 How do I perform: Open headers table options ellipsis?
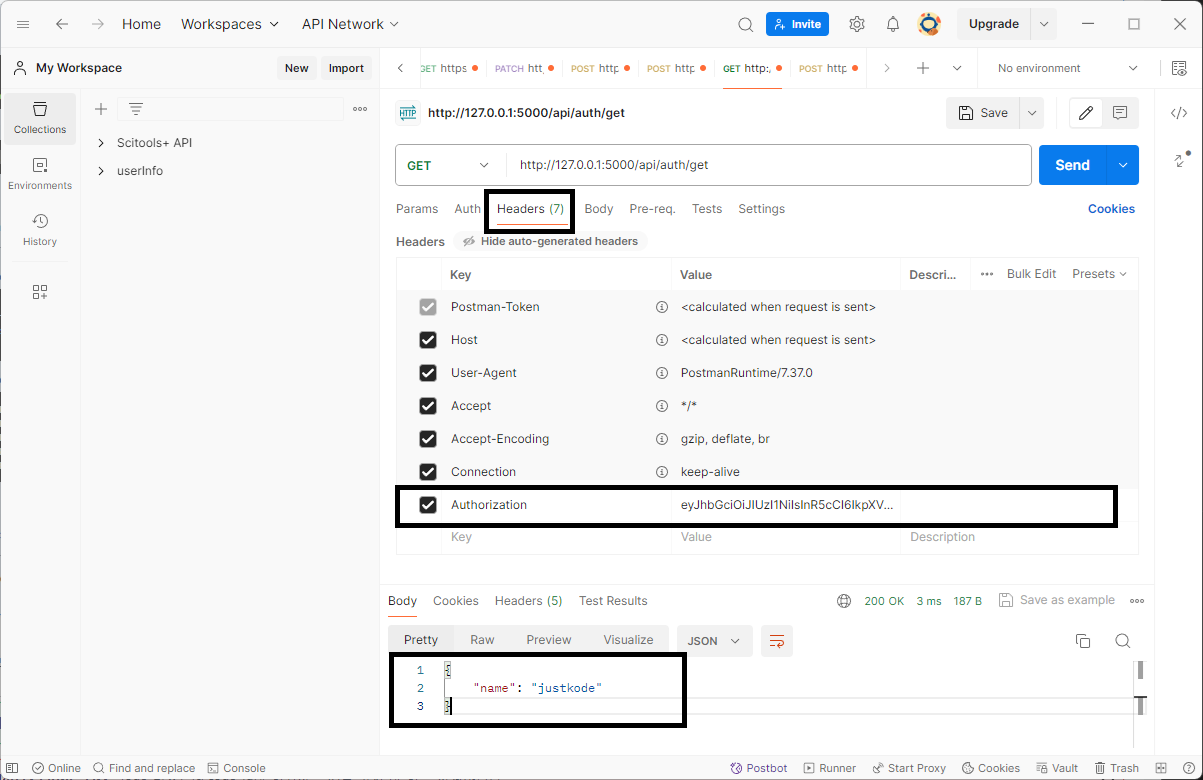coord(987,274)
